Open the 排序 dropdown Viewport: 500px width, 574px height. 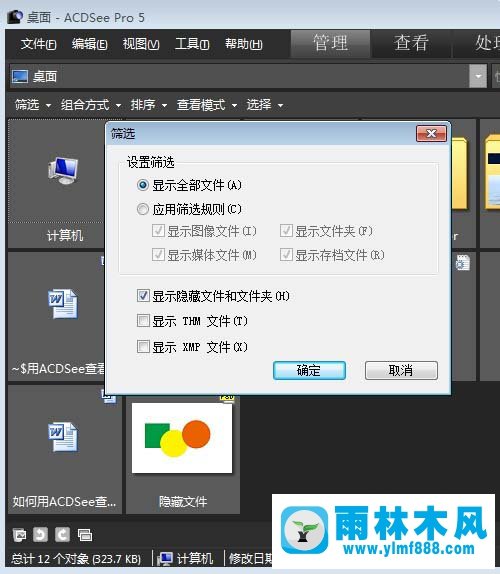[149, 105]
